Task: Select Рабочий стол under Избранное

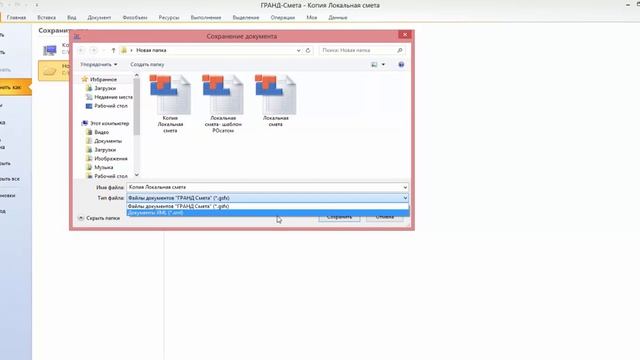Action: click(107, 106)
